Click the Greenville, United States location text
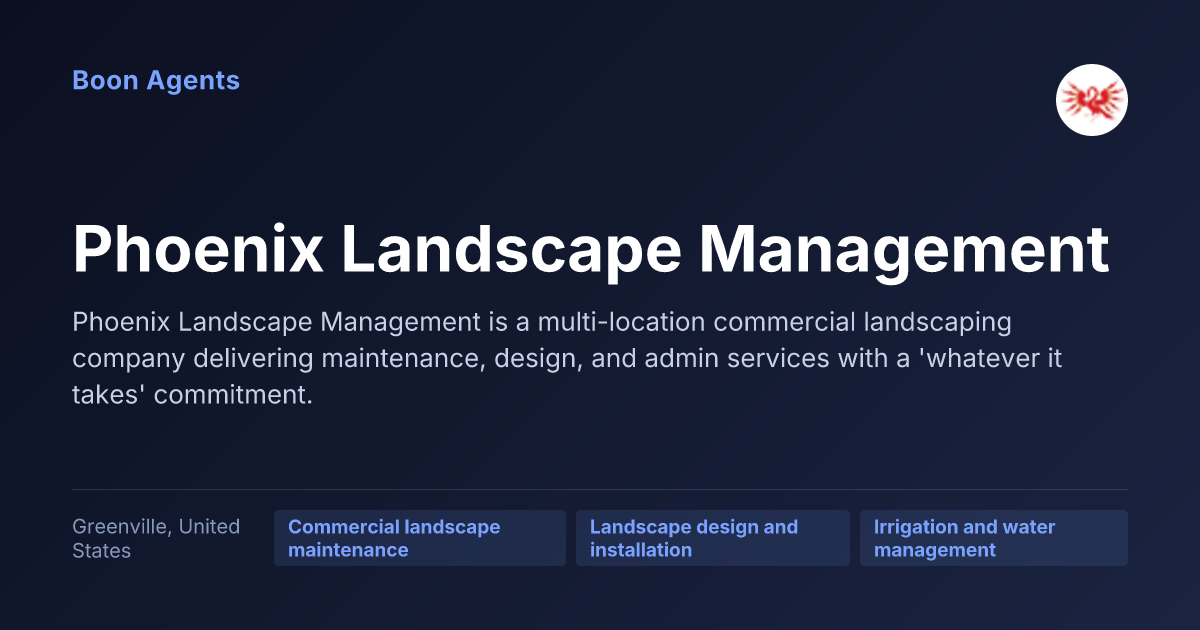Image resolution: width=1200 pixels, height=630 pixels. point(157,538)
